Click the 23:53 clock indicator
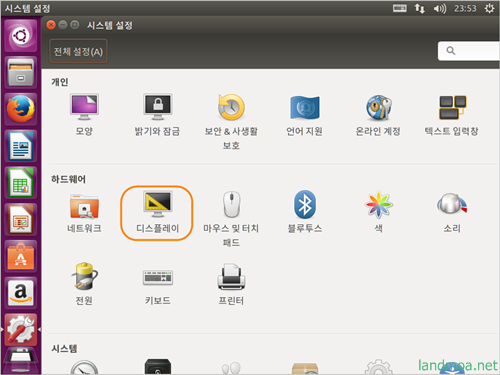Image resolution: width=500 pixels, height=375 pixels. pos(465,8)
